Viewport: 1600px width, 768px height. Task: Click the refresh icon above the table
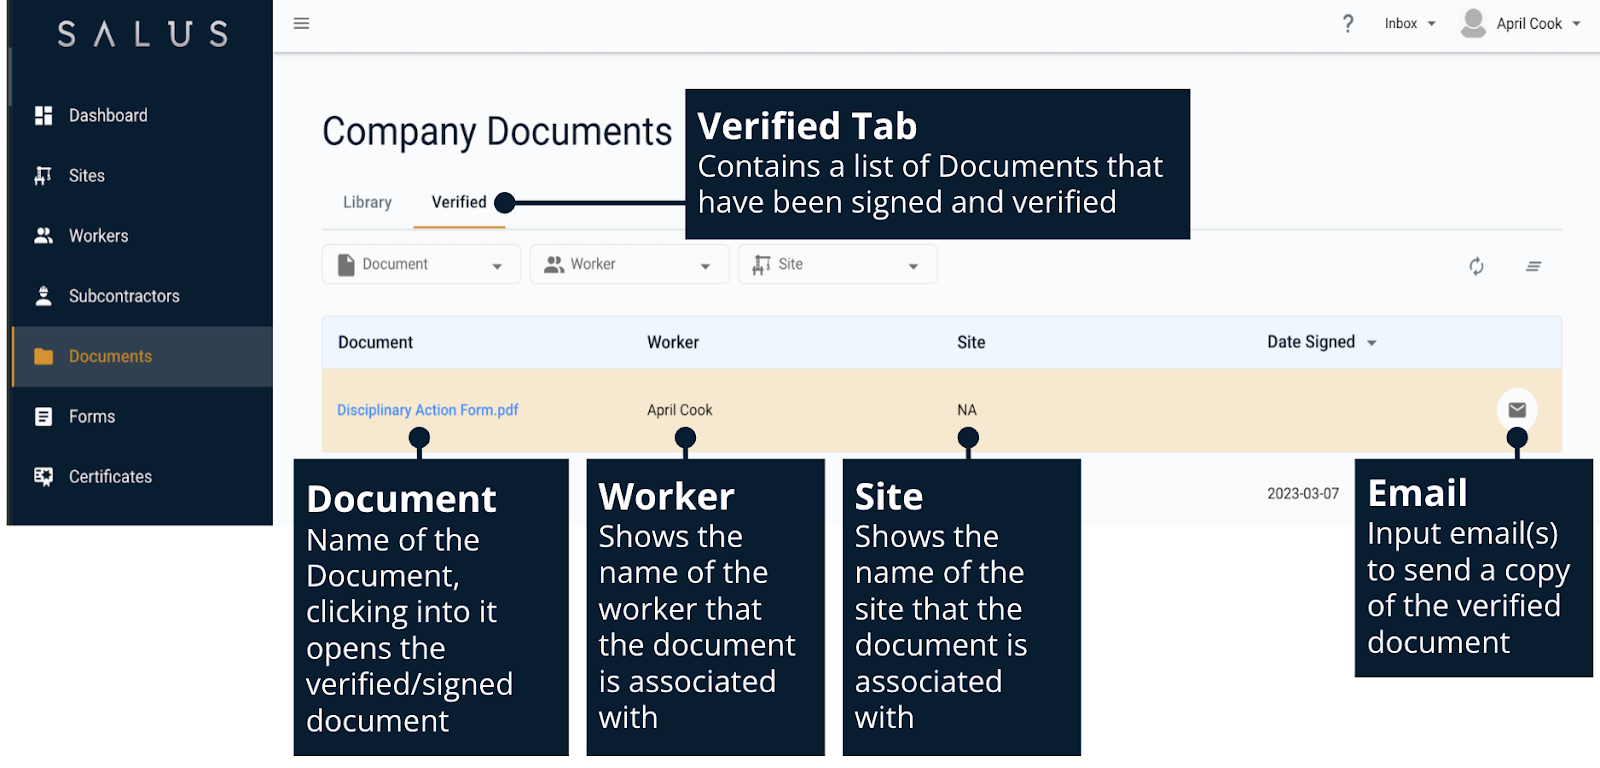[1476, 266]
